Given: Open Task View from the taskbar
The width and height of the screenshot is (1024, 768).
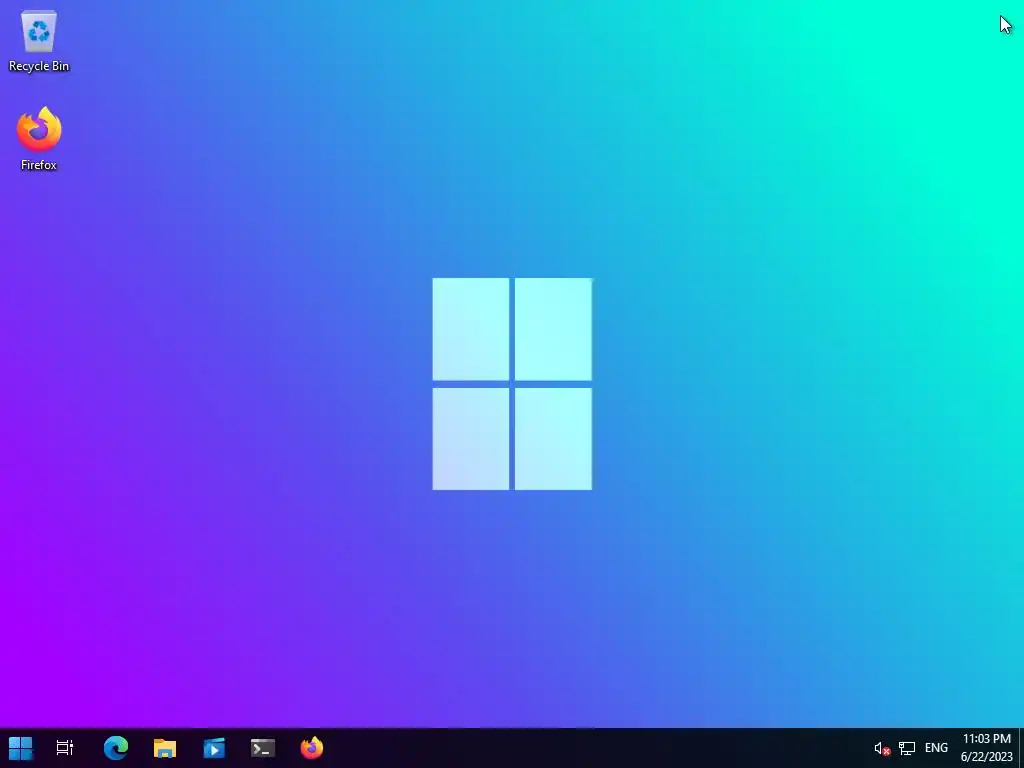Looking at the screenshot, I should pos(65,748).
